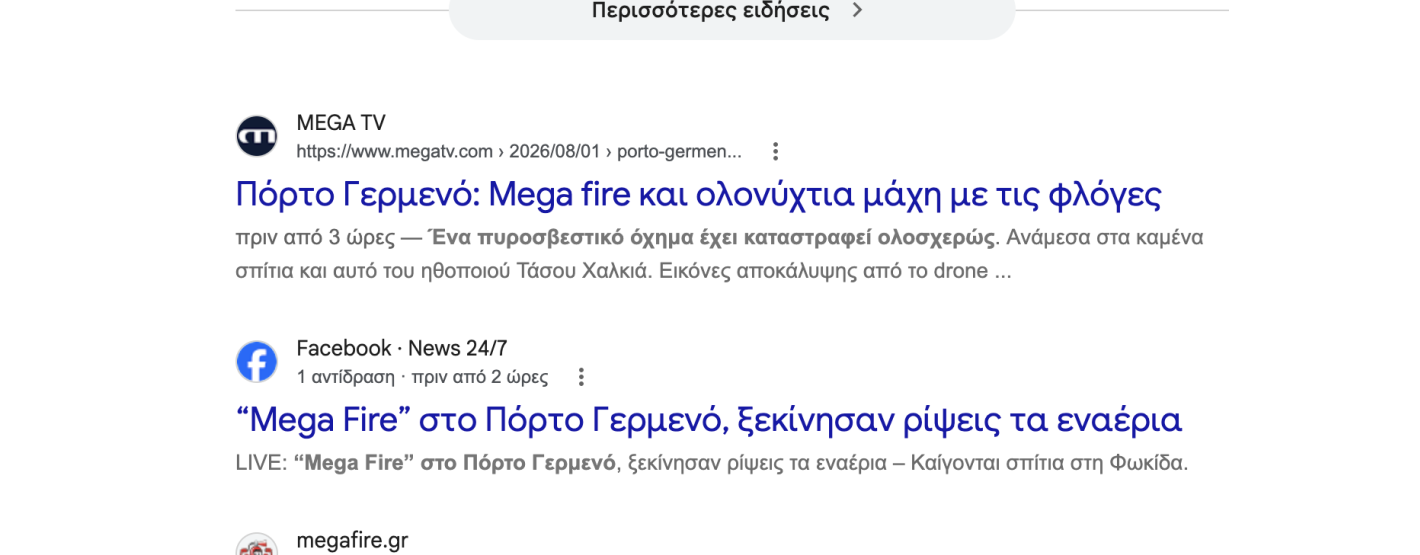Click the 1 αντίδραση reactions text
The width and height of the screenshot is (1420, 555).
tap(345, 378)
